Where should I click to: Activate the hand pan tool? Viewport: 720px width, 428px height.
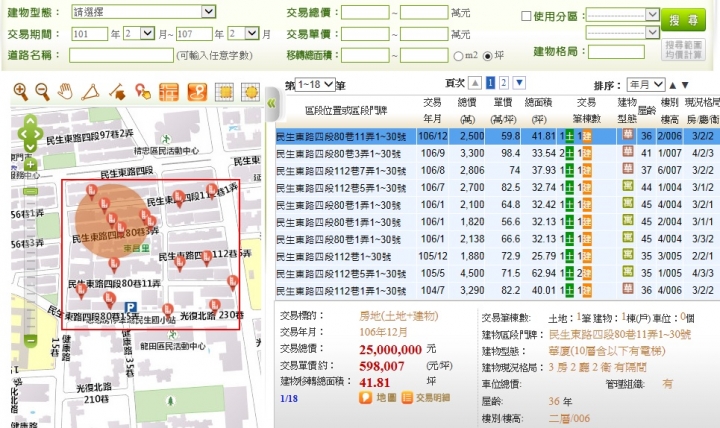pos(66,92)
